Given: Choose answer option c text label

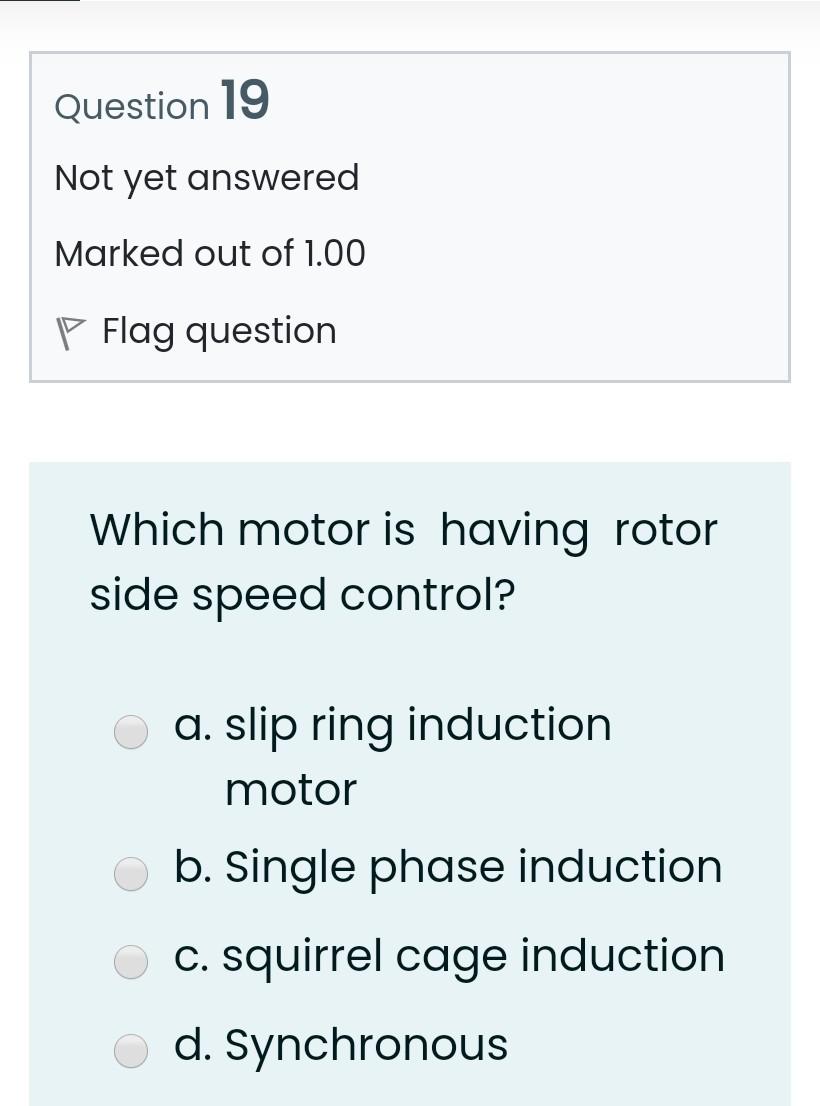Looking at the screenshot, I should click(451, 955).
